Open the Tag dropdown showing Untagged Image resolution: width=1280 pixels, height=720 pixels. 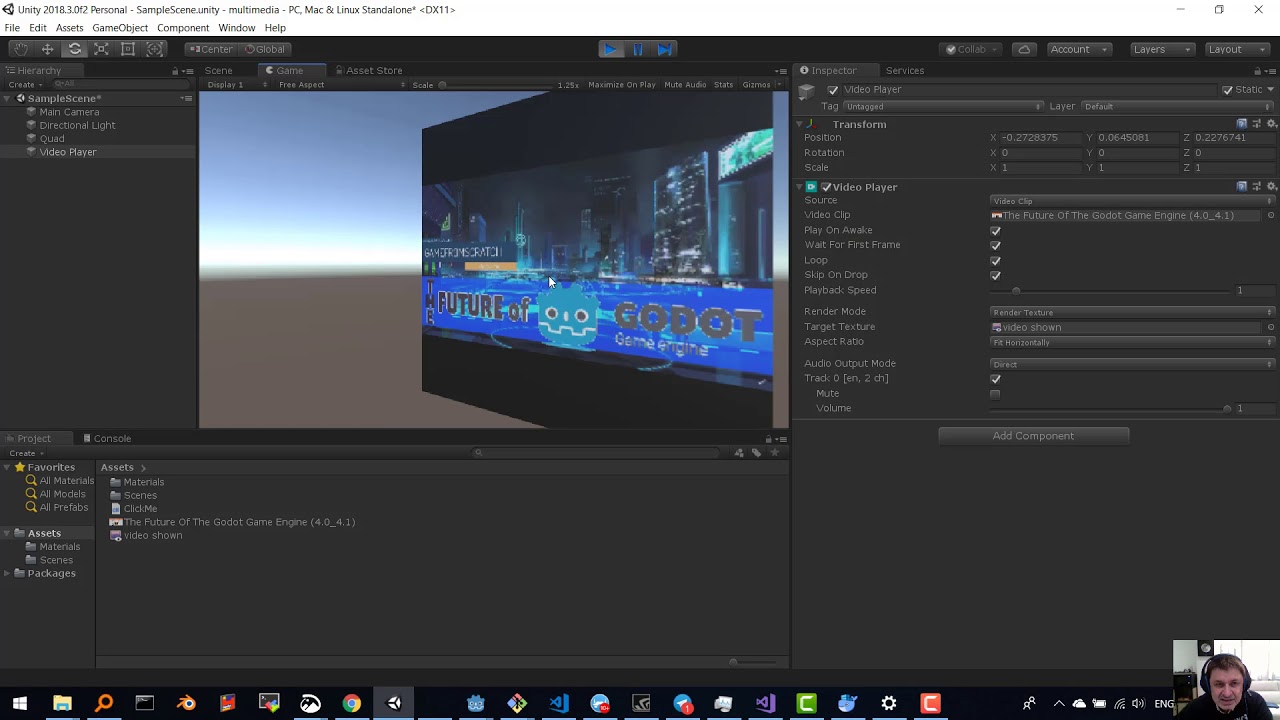943,106
